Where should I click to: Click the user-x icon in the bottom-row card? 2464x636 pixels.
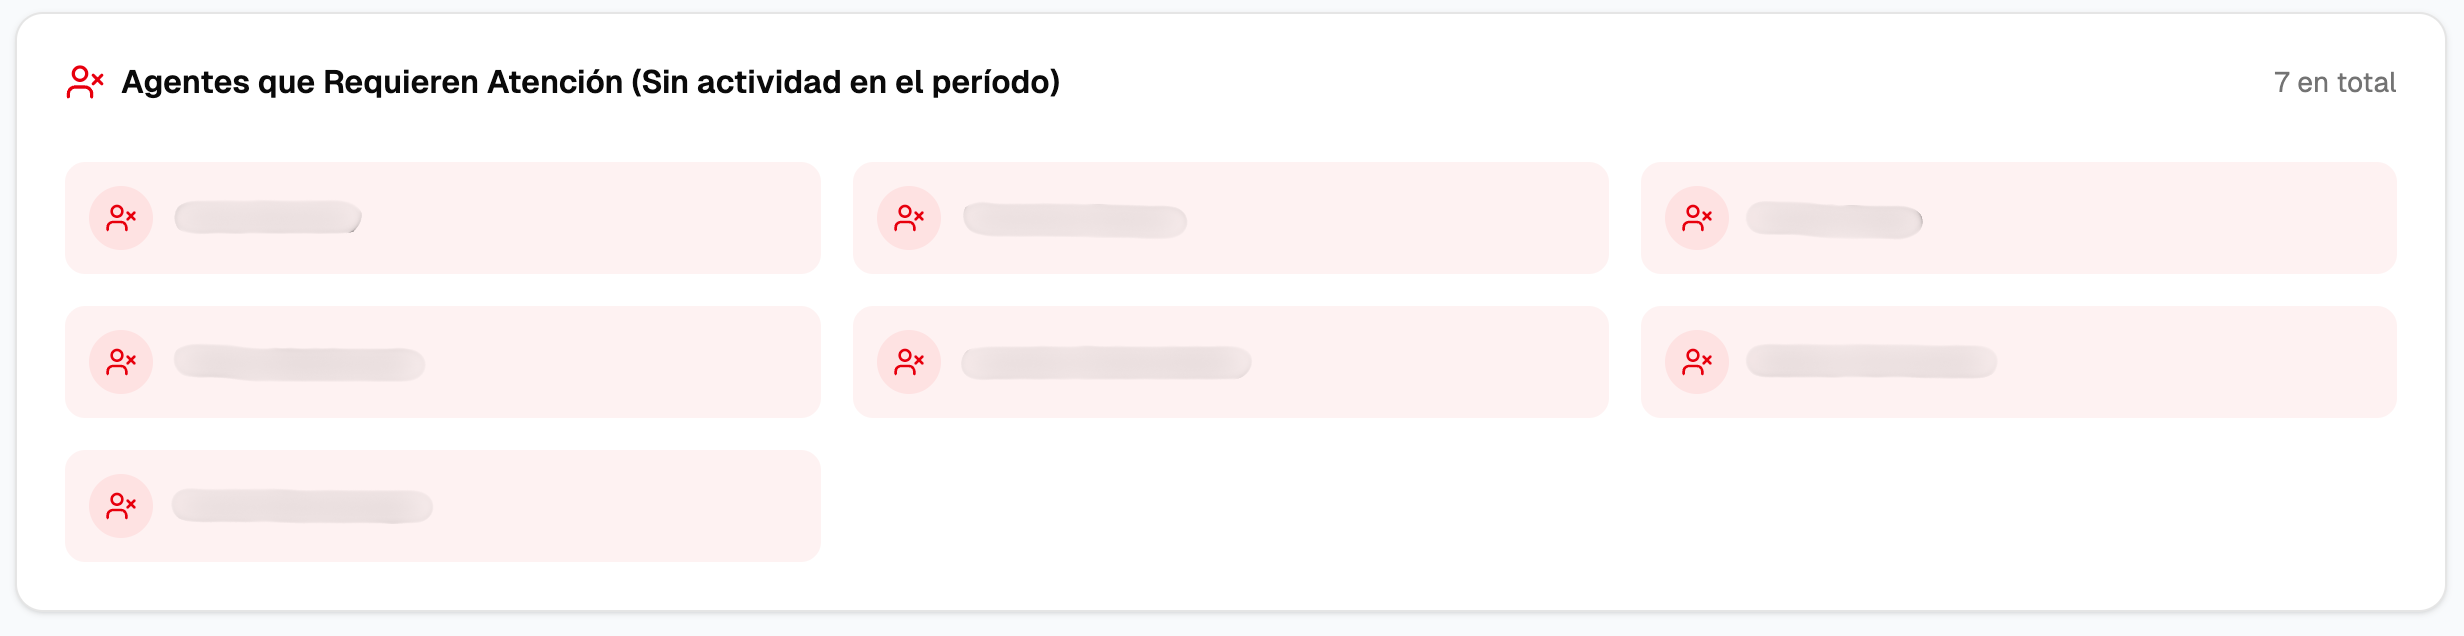point(121,506)
